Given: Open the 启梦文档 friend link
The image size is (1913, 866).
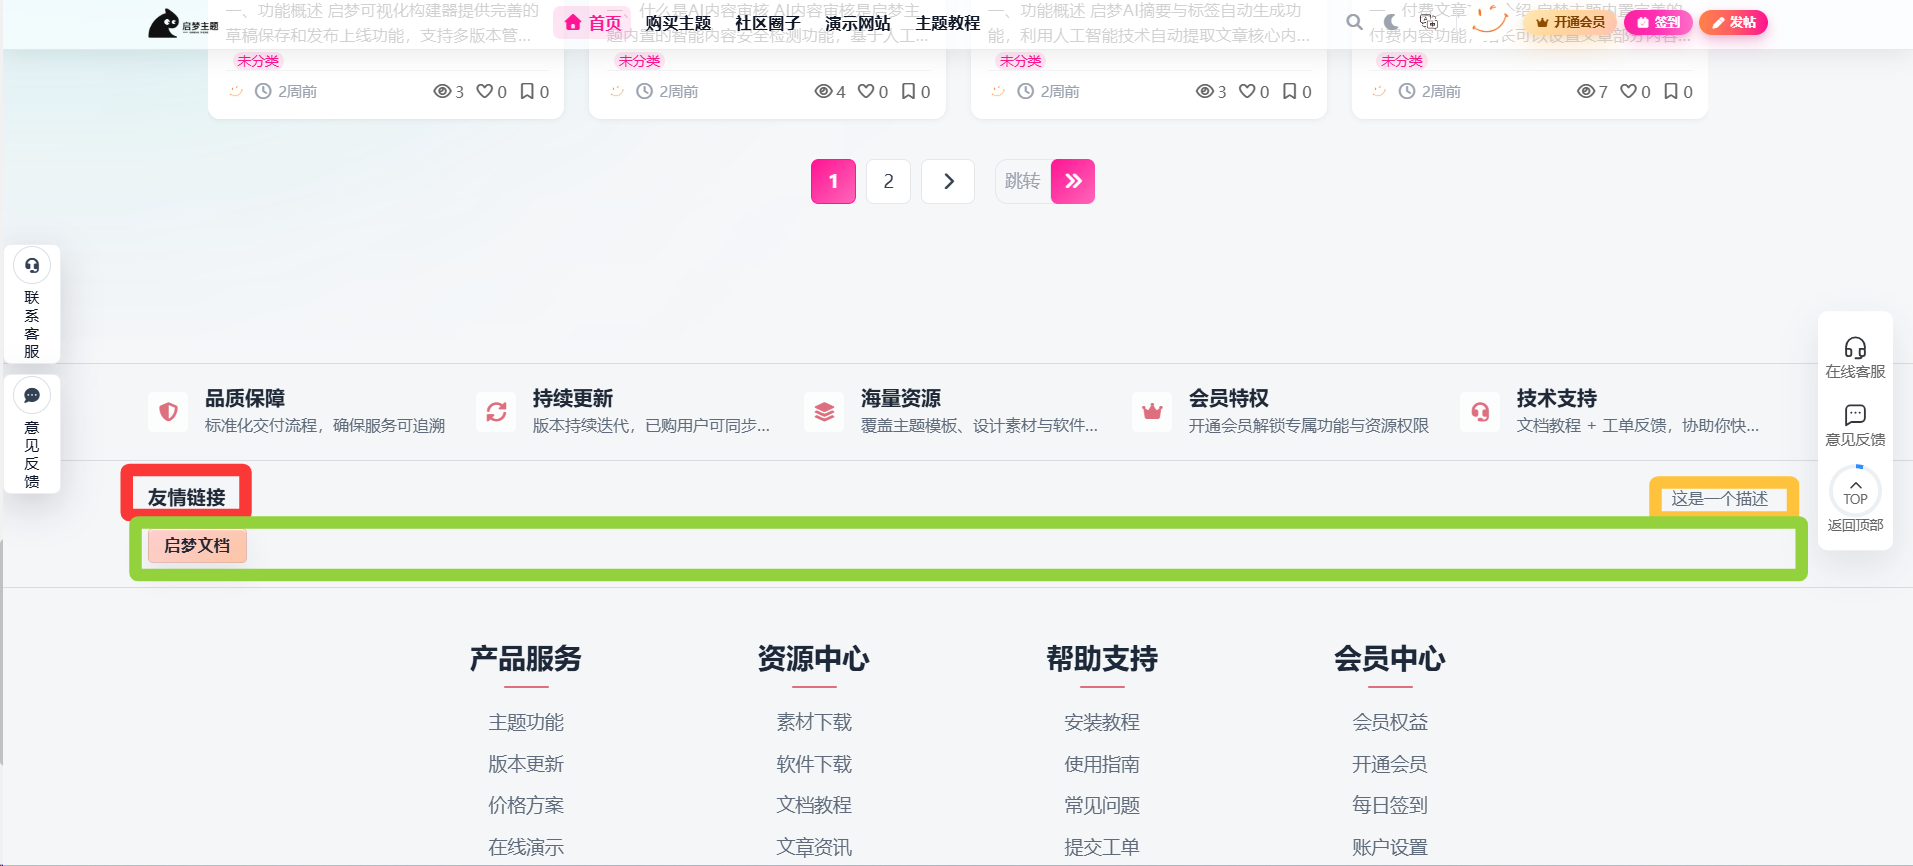Looking at the screenshot, I should coord(197,545).
